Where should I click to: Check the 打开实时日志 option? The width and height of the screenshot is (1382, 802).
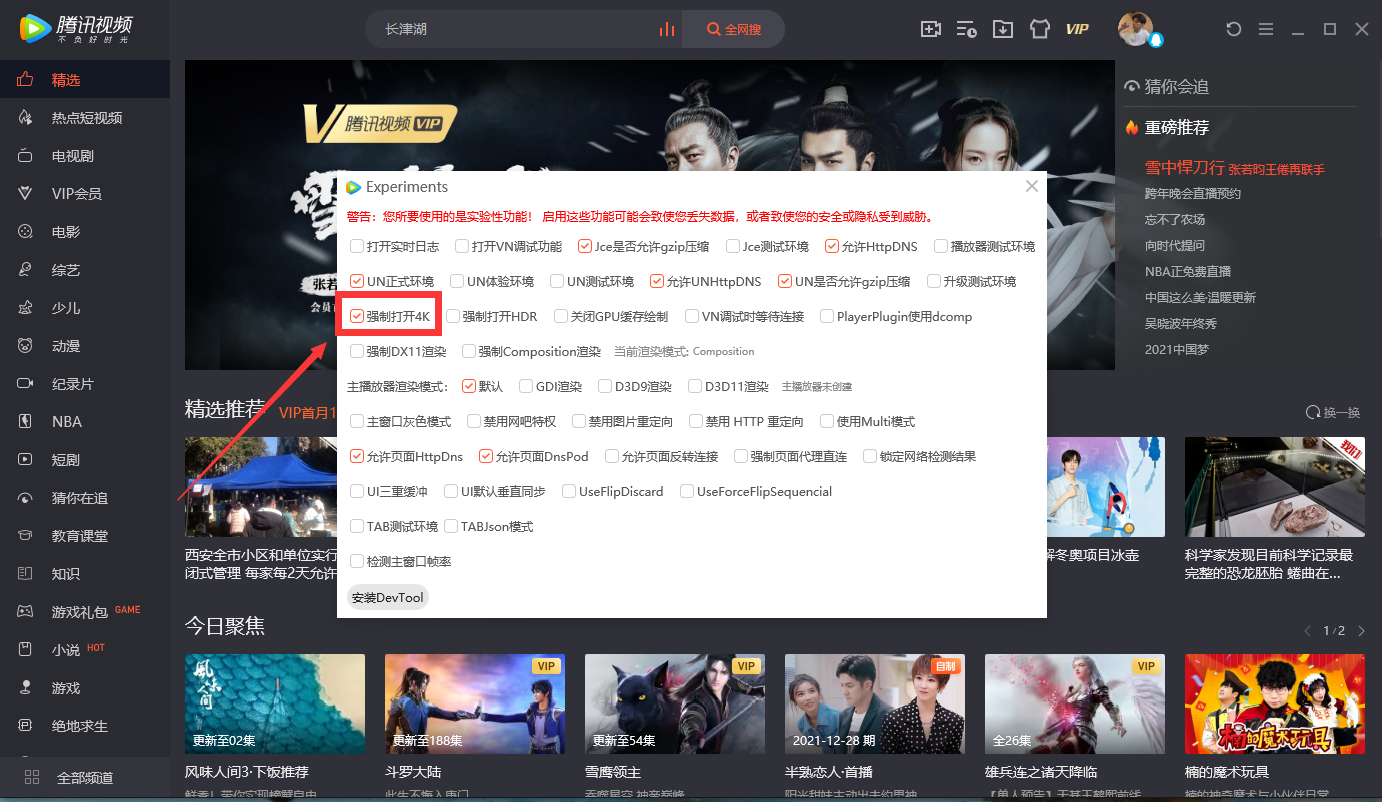pyautogui.click(x=356, y=245)
